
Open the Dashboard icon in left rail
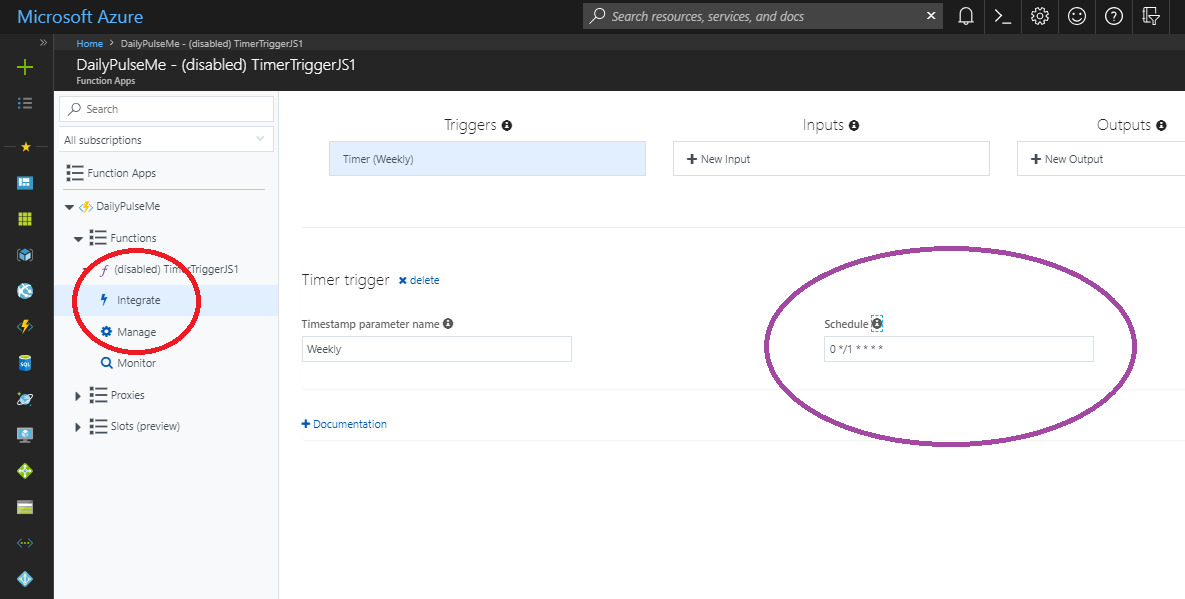(x=25, y=182)
